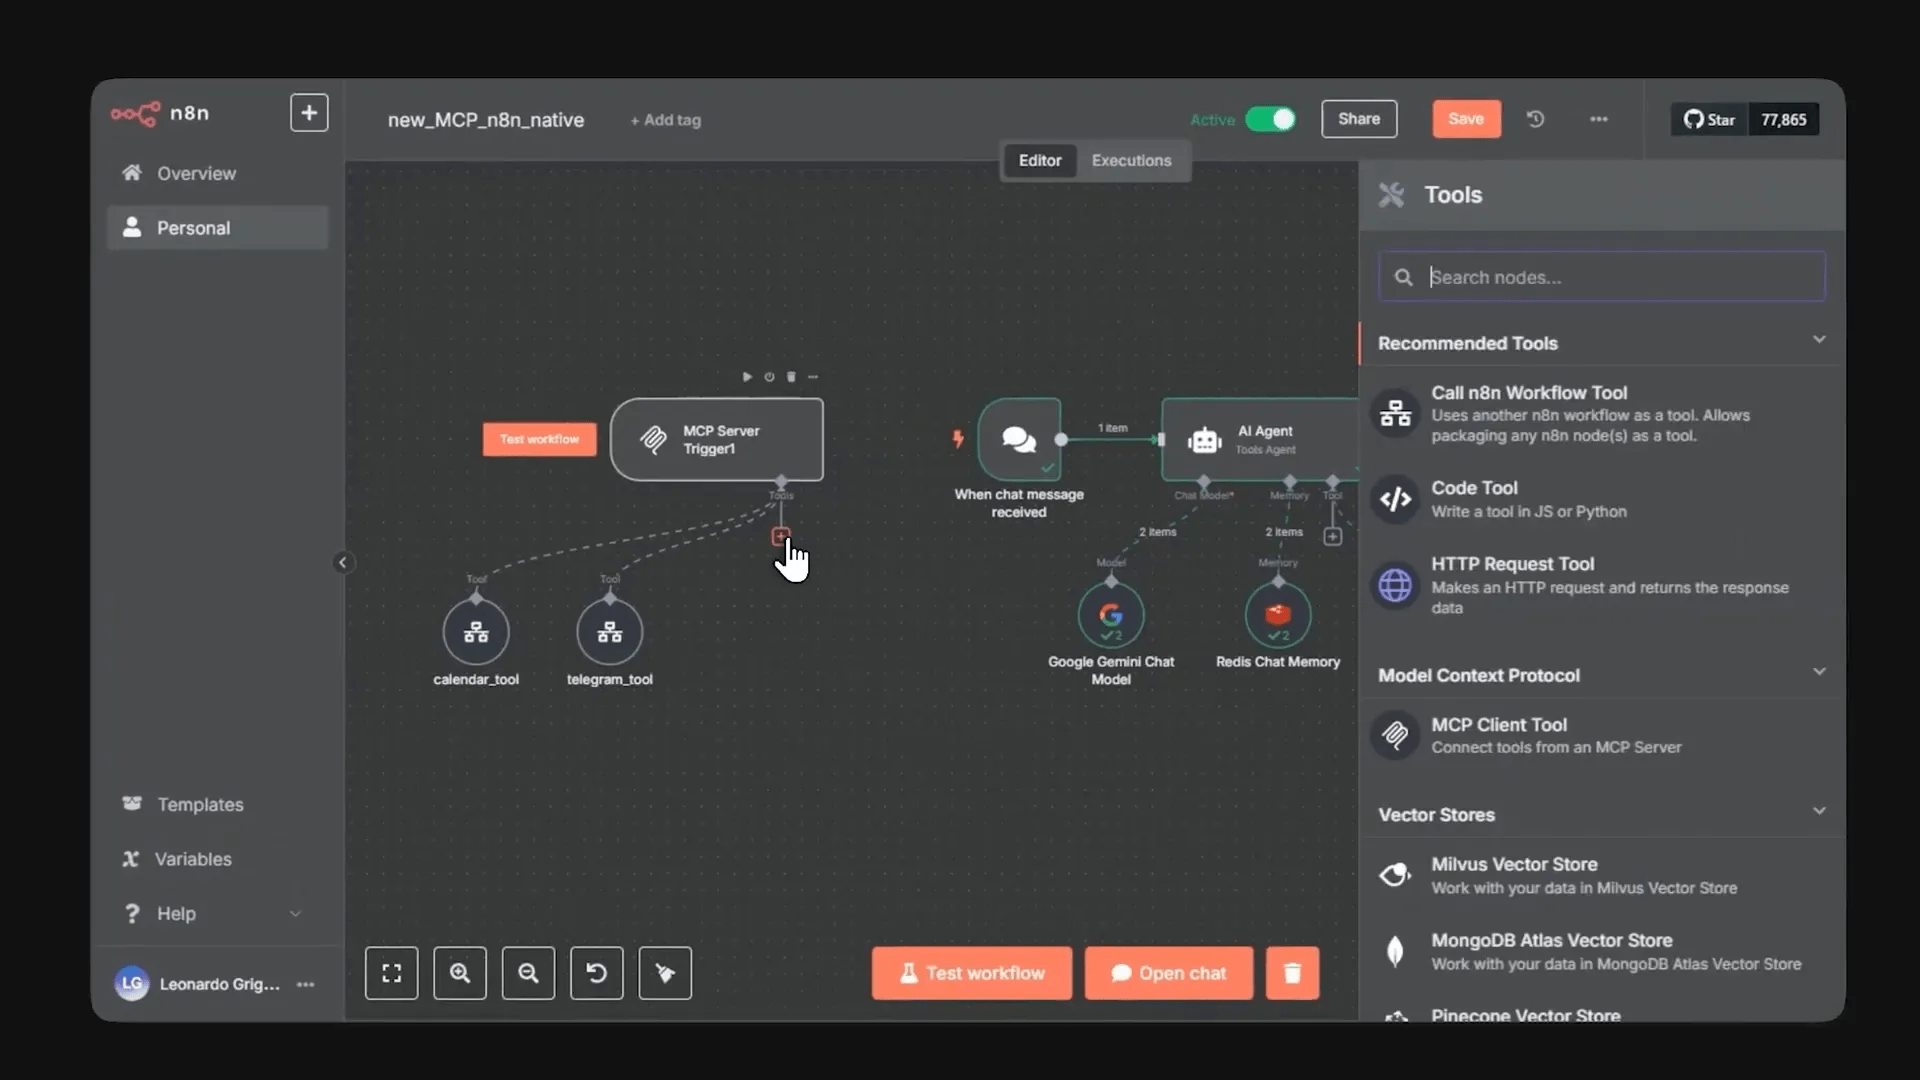
Task: Tidy up workflow nodes icon
Action: 665,973
